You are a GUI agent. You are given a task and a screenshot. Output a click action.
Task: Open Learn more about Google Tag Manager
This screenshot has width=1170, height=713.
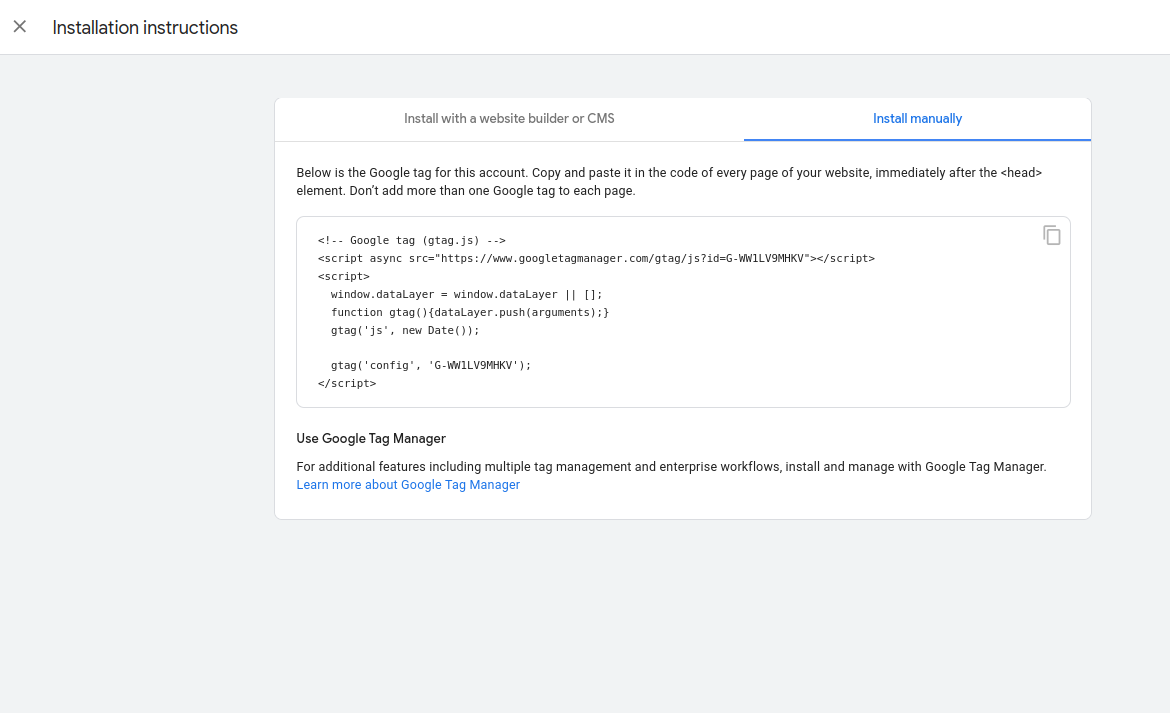408,485
